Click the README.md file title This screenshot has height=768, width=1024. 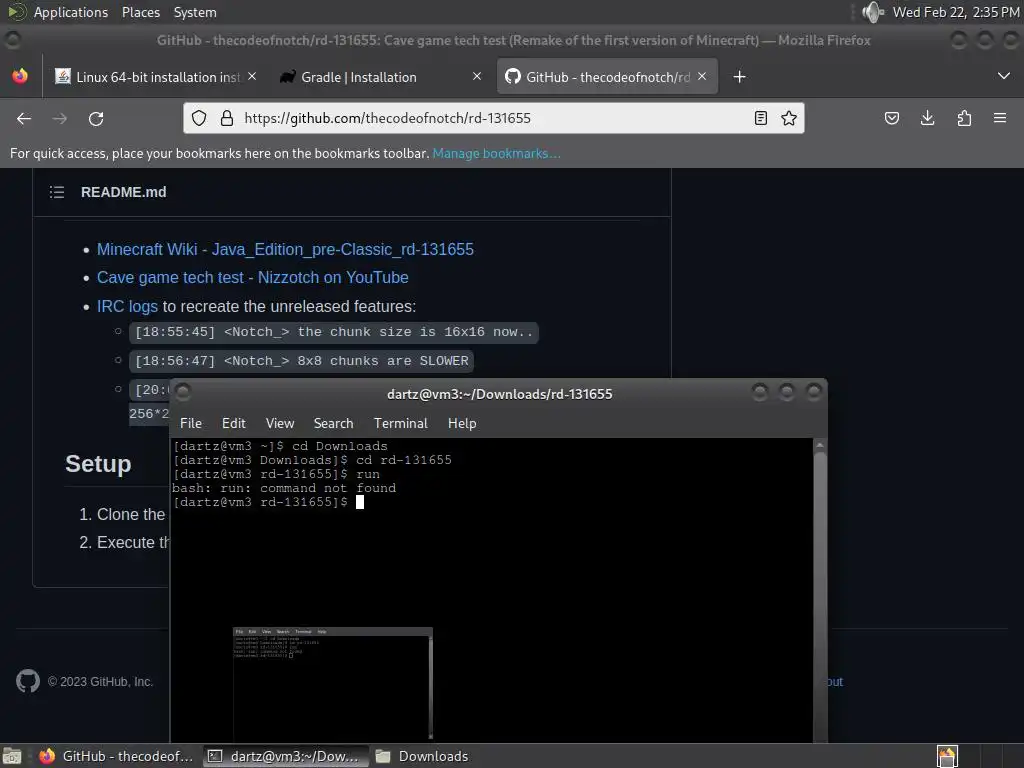tap(123, 192)
